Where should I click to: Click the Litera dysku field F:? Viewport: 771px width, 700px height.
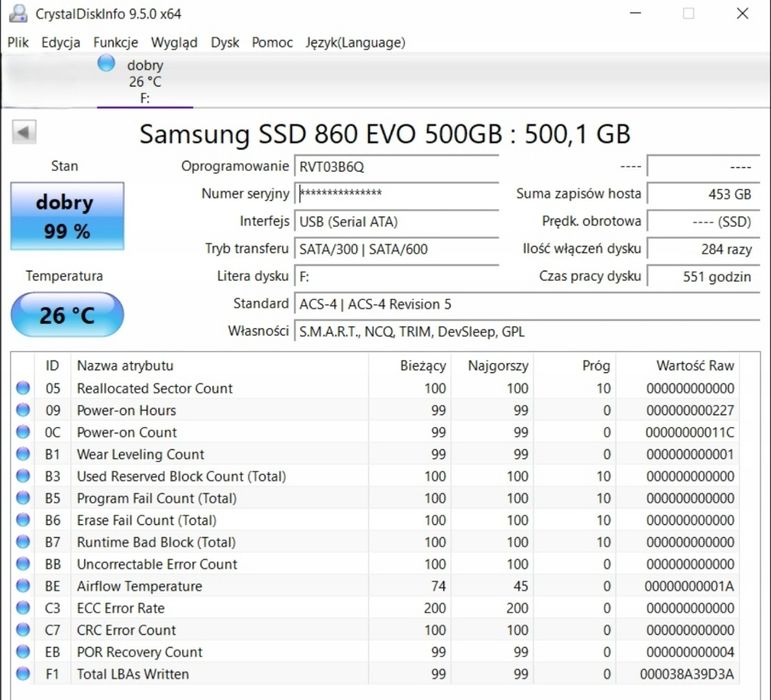(x=396, y=276)
